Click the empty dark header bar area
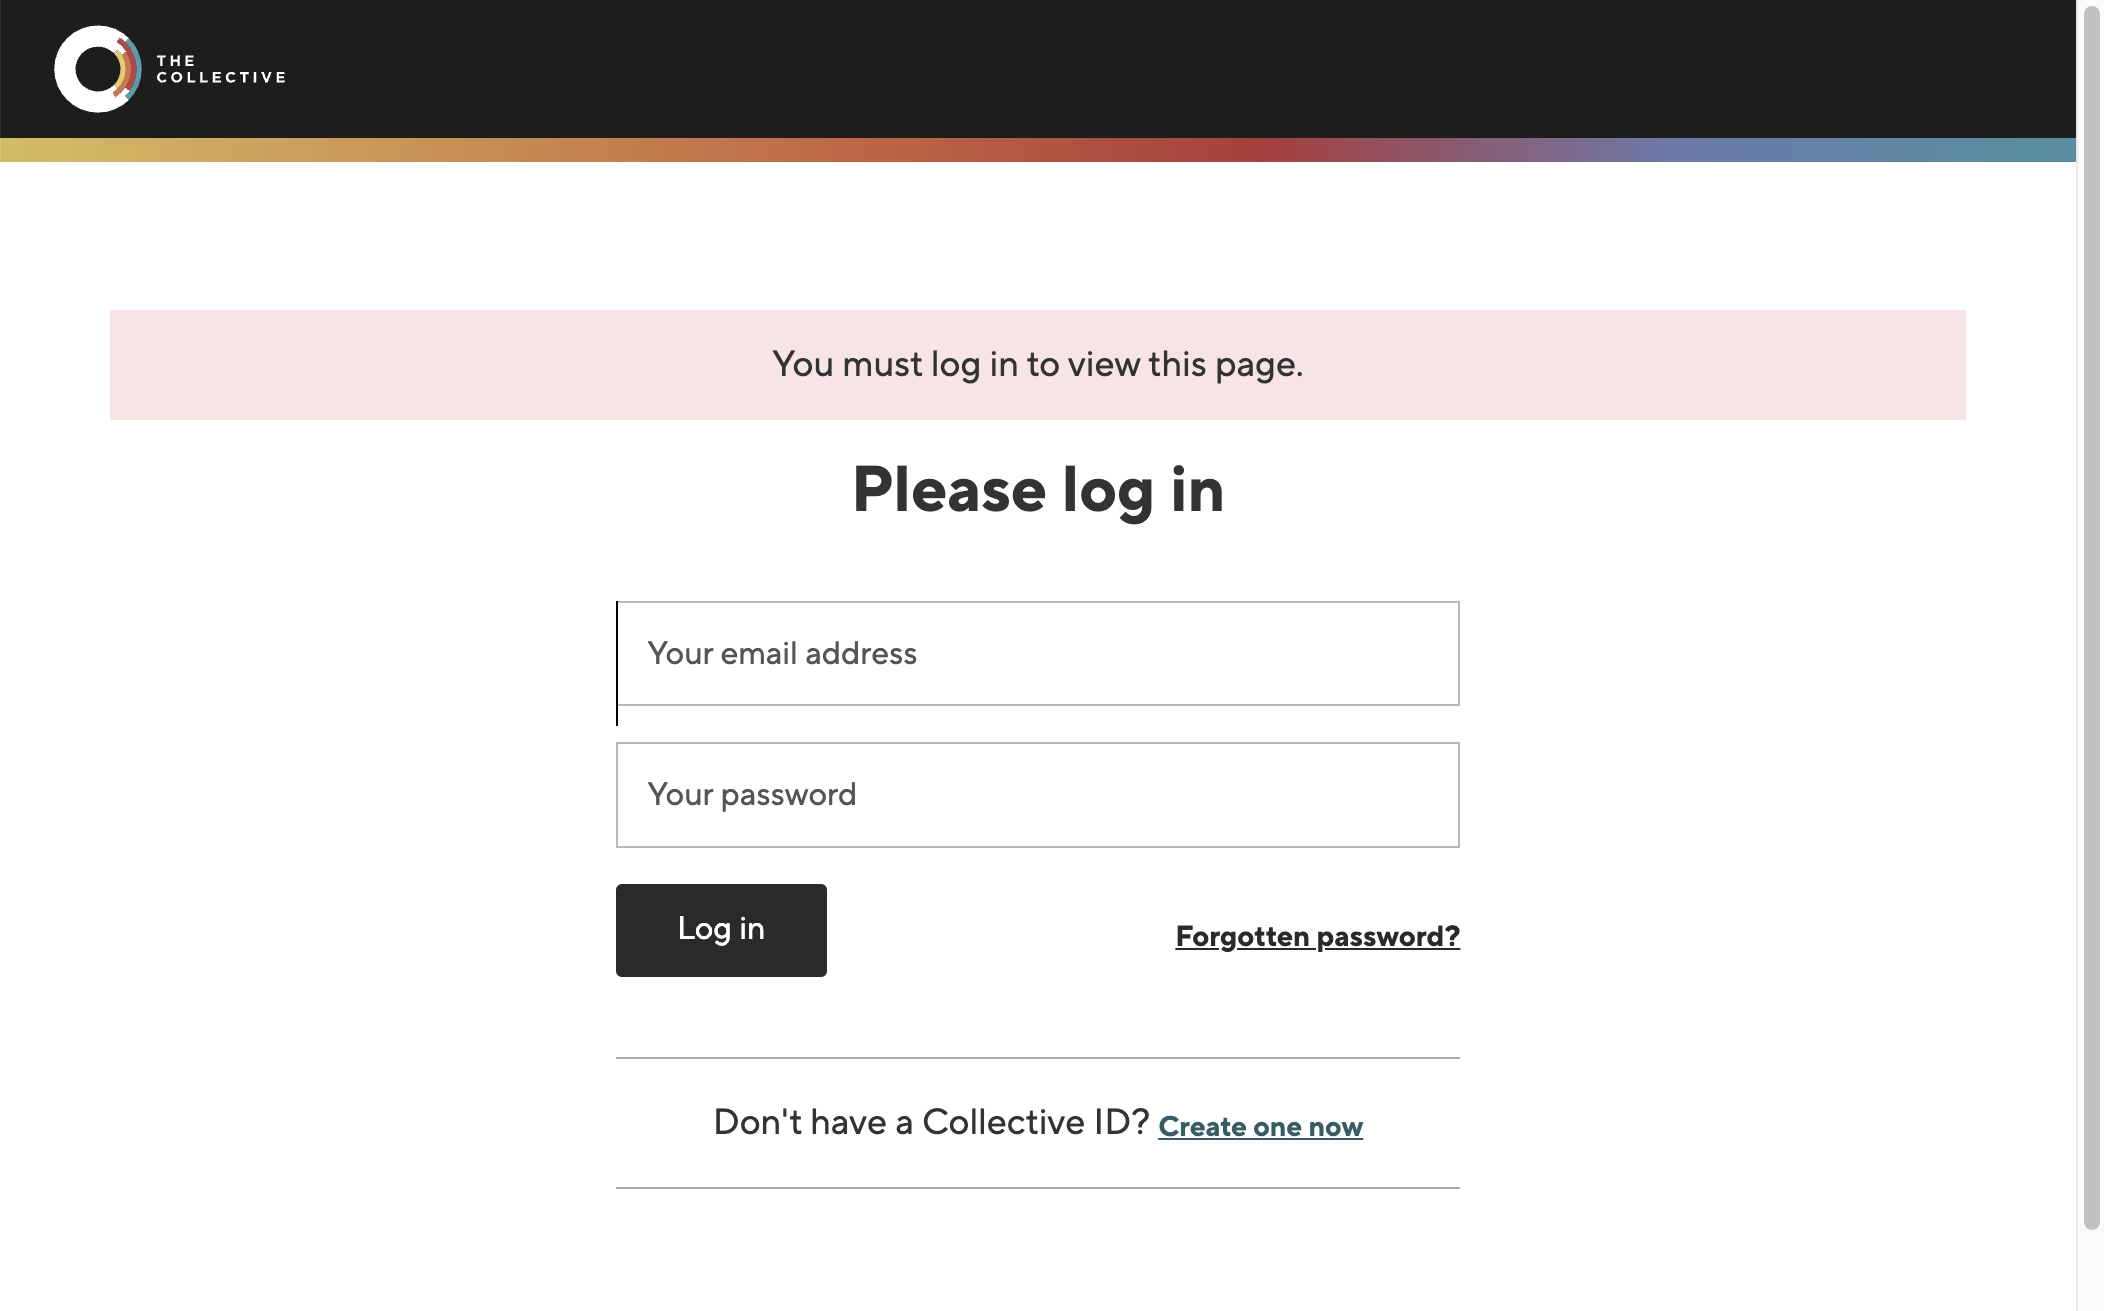 tap(1100, 68)
